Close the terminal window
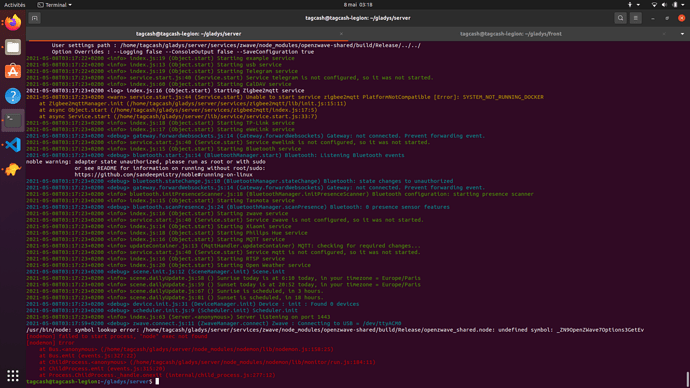 (681, 18)
